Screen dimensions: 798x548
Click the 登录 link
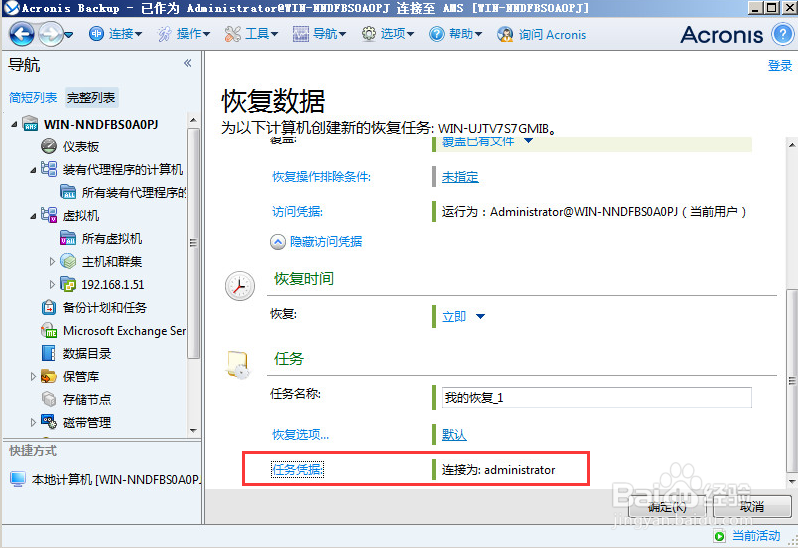[x=780, y=66]
